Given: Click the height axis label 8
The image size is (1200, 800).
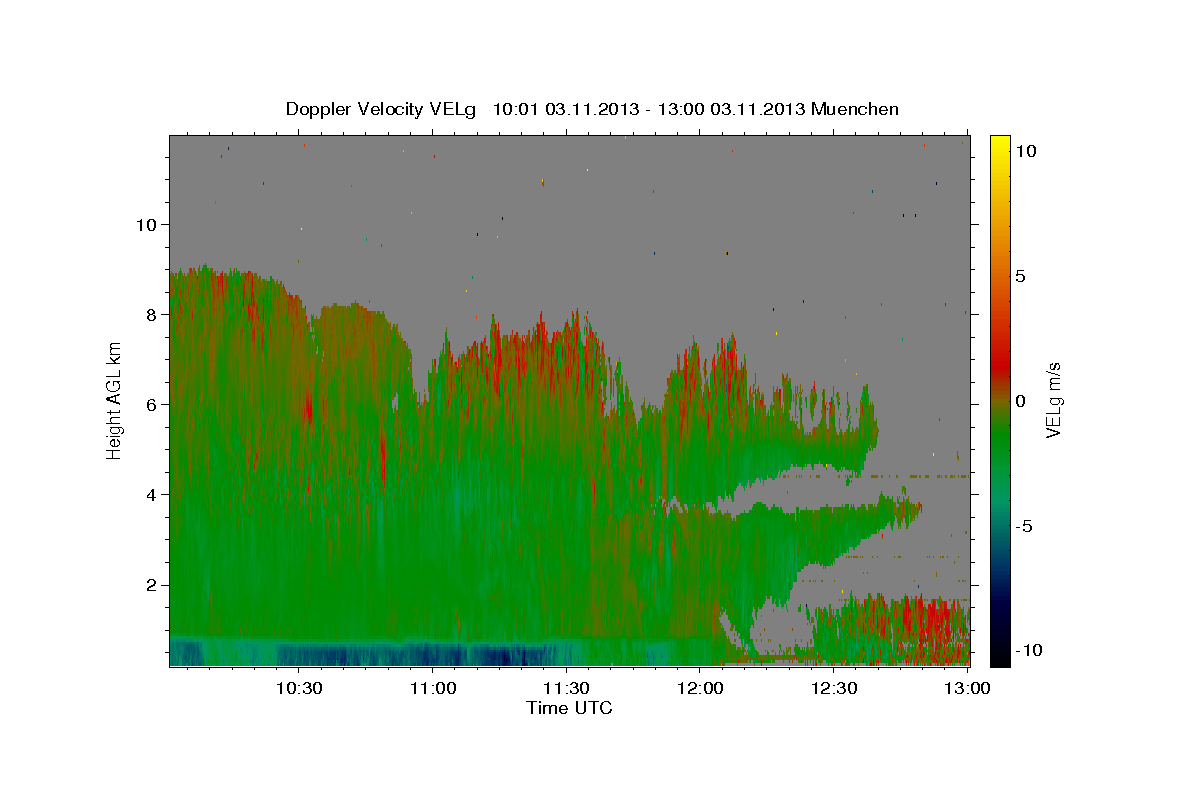Looking at the screenshot, I should tap(152, 314).
